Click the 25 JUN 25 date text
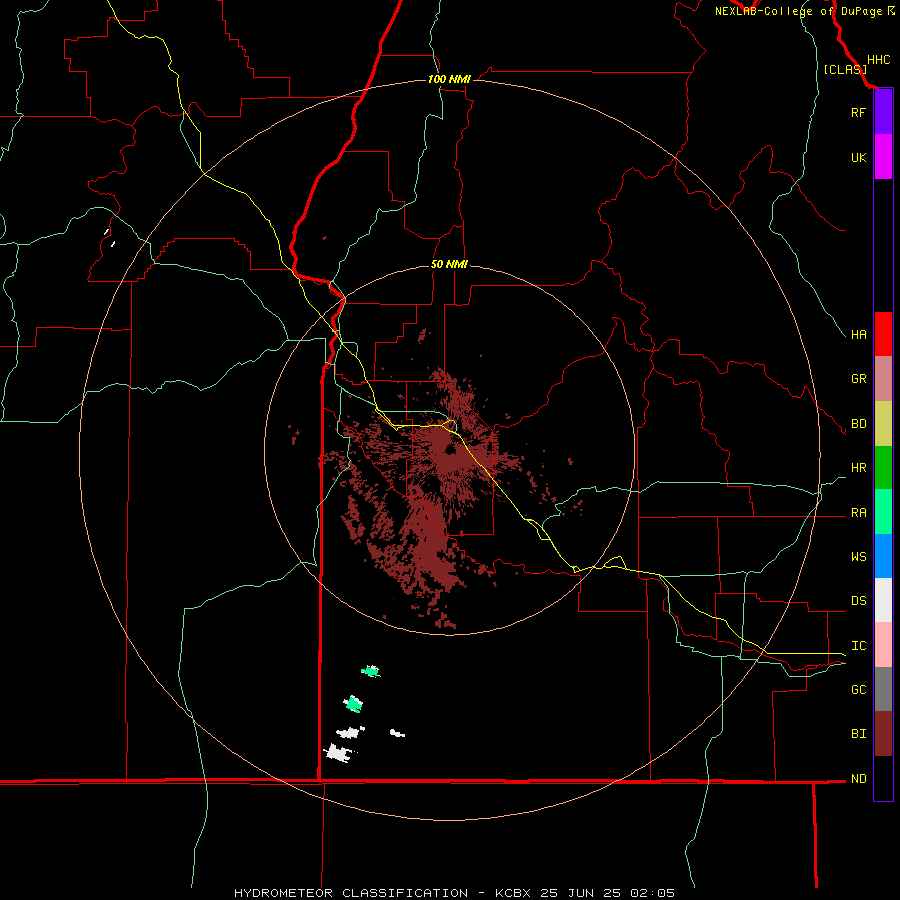The height and width of the screenshot is (900, 900). (583, 893)
